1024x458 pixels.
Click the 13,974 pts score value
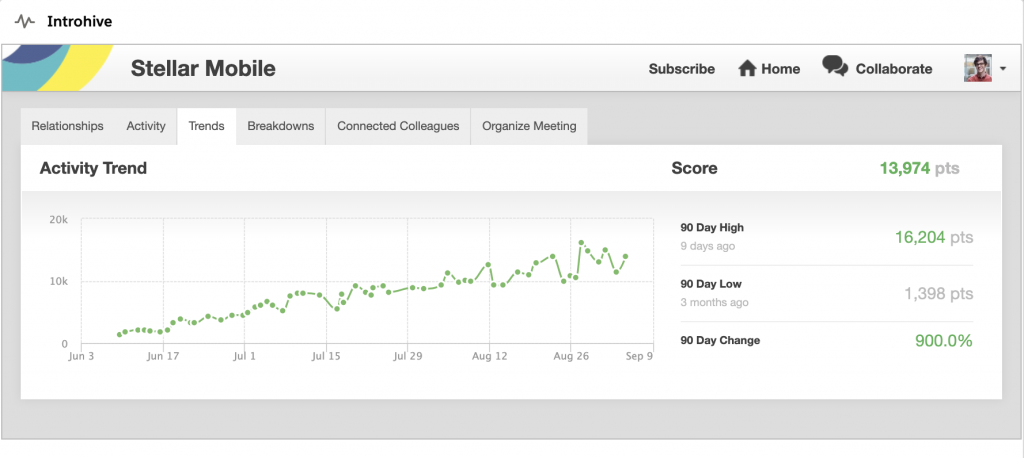point(920,168)
